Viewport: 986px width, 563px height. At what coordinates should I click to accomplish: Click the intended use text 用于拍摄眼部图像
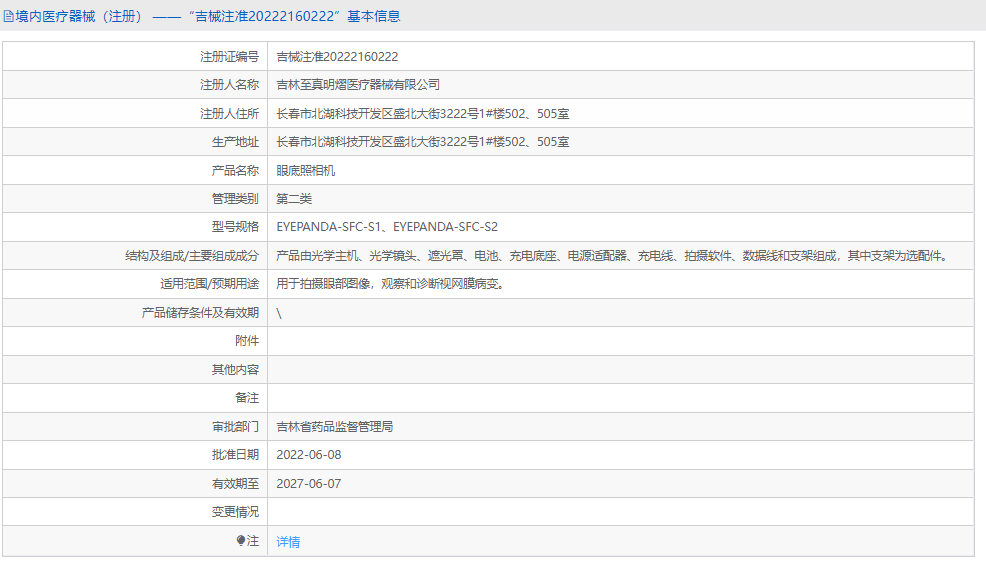(x=391, y=284)
